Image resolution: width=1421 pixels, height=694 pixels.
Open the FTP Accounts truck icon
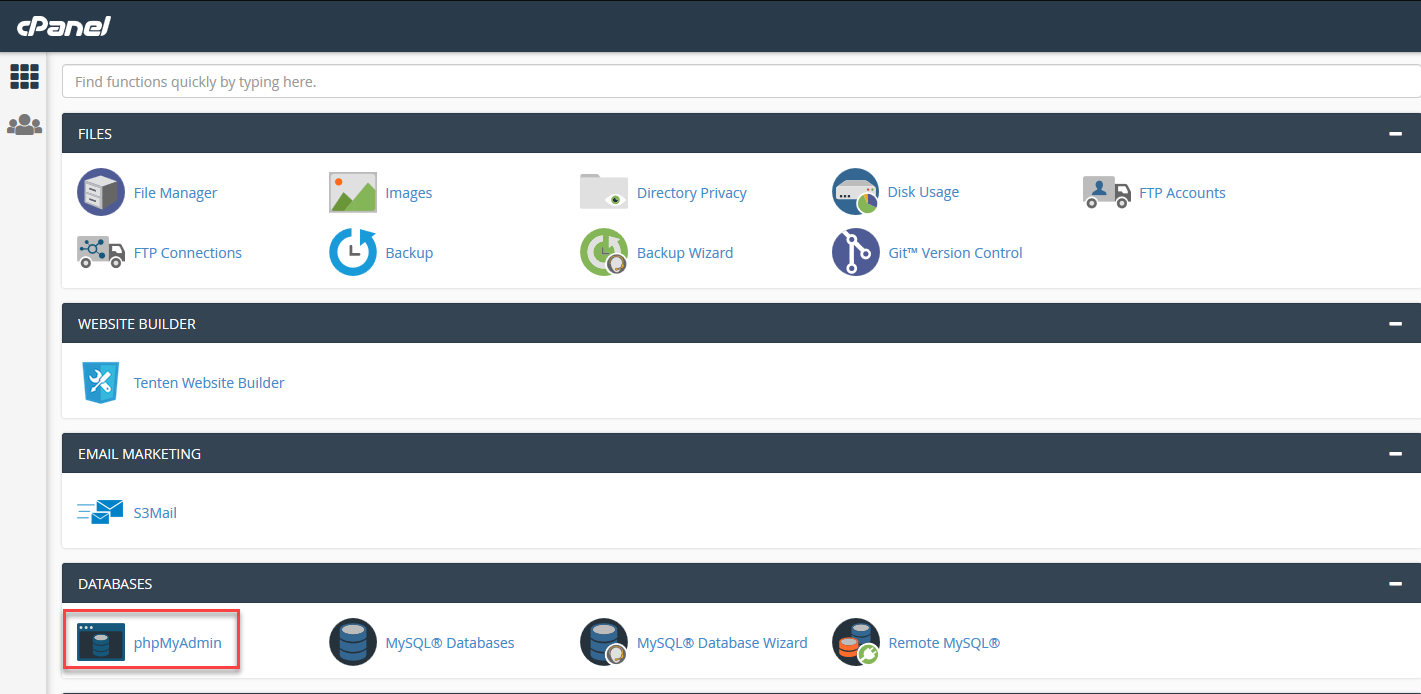pyautogui.click(x=1107, y=192)
